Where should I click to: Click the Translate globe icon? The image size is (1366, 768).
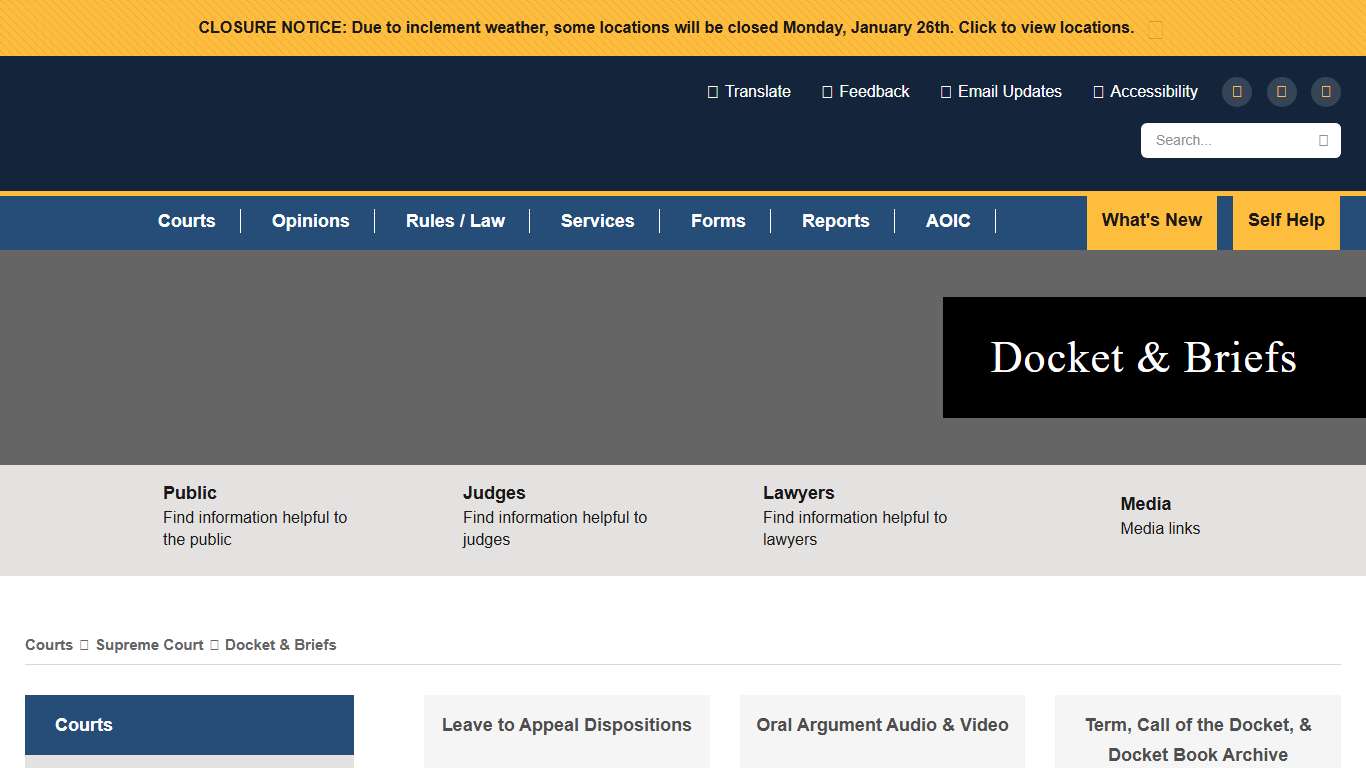[711, 91]
